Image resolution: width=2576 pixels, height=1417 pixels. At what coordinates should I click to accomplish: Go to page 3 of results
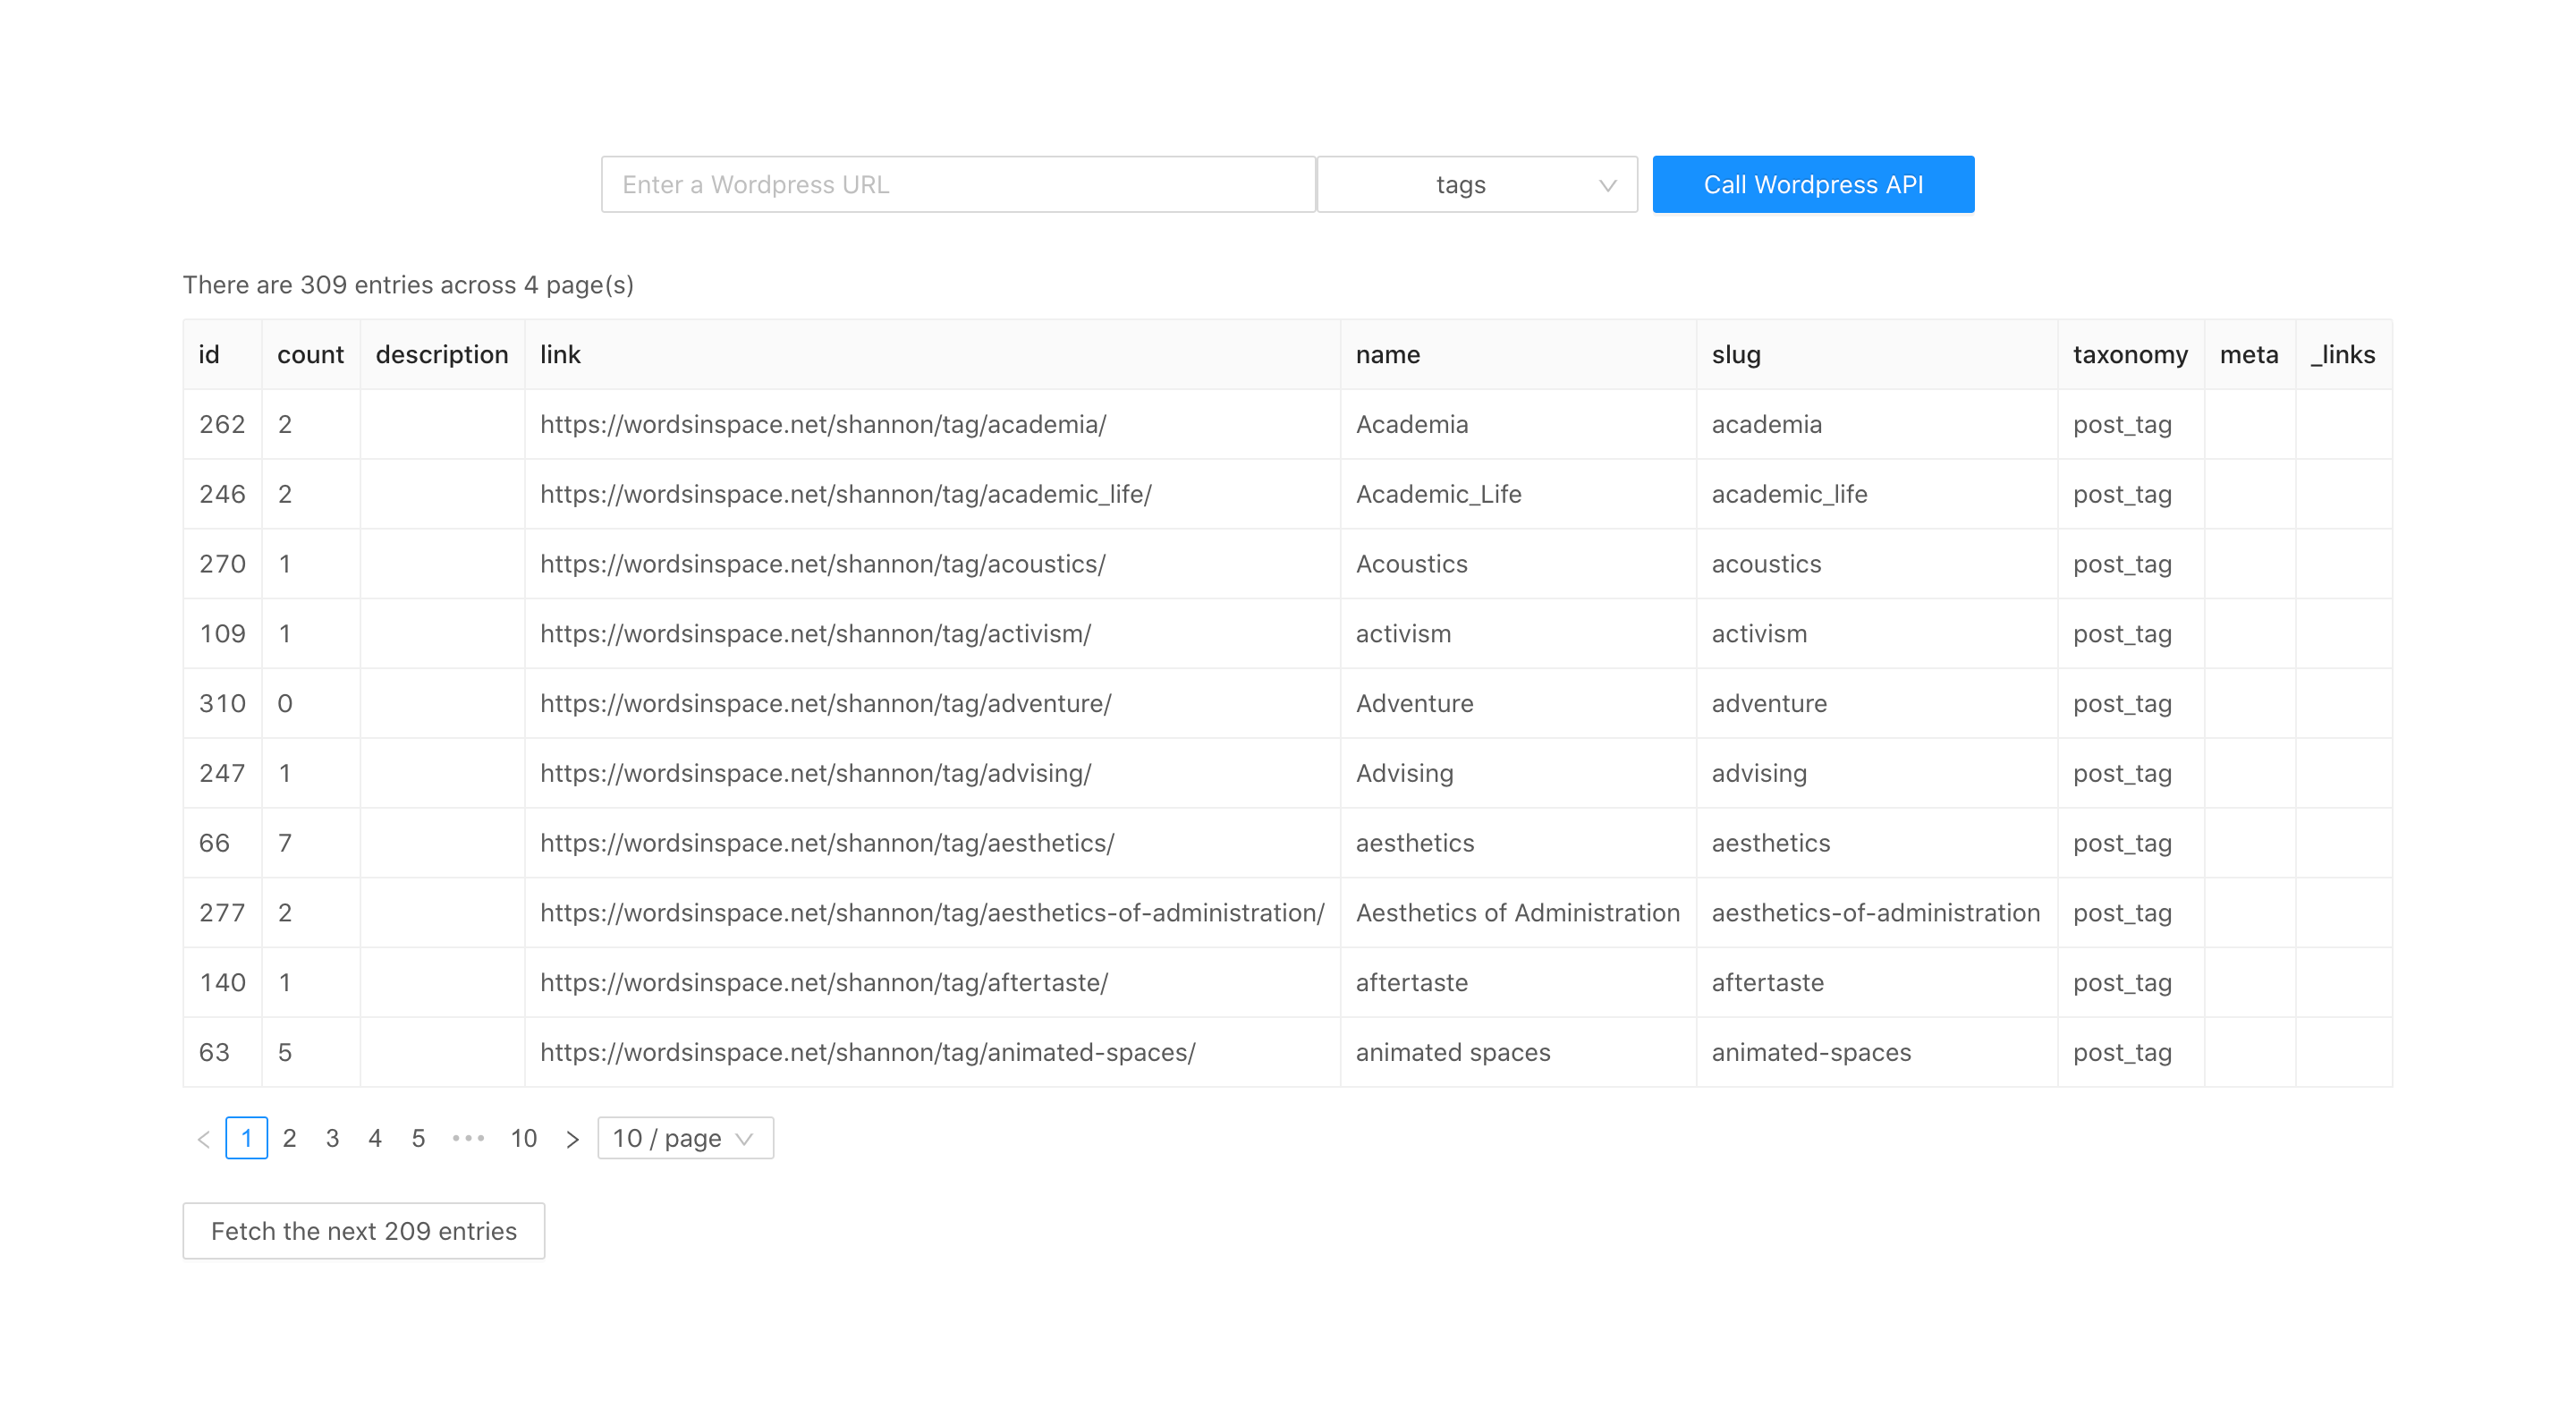click(x=332, y=1138)
